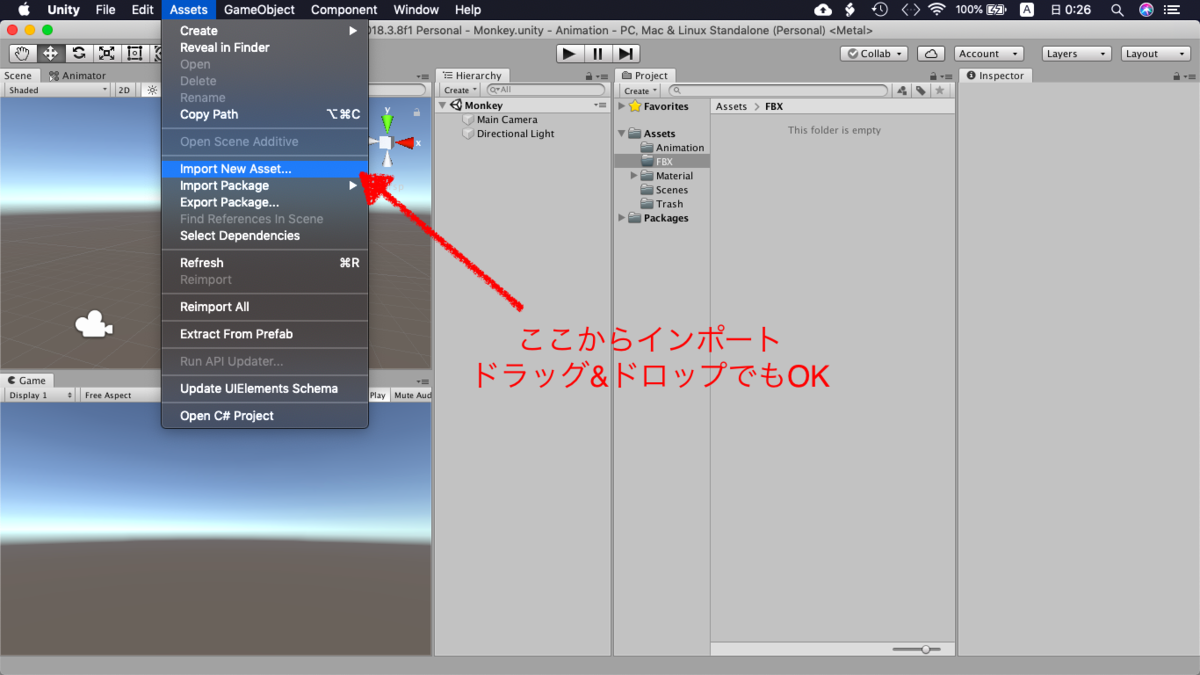Click Refresh in Assets menu
The width and height of the screenshot is (1200, 675).
point(265,263)
